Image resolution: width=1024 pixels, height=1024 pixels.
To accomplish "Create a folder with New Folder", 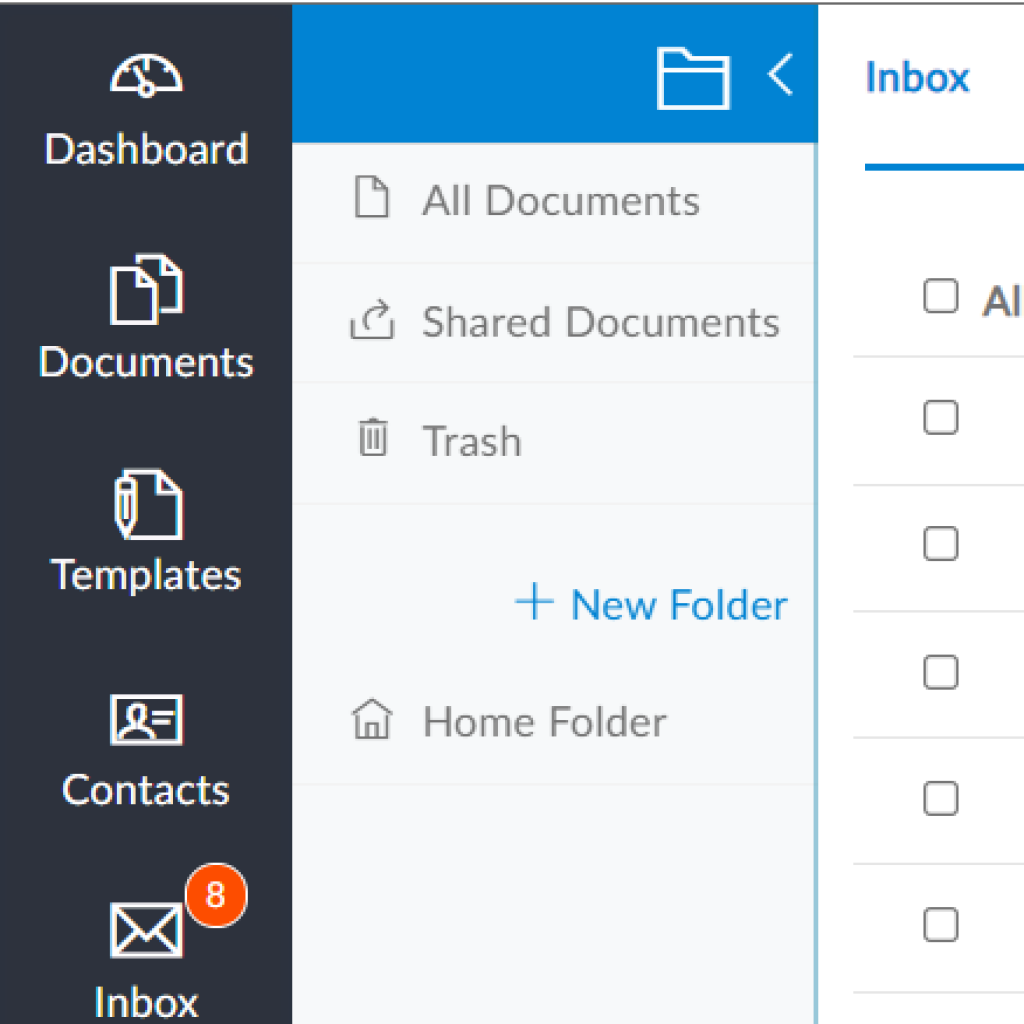I will coord(651,604).
